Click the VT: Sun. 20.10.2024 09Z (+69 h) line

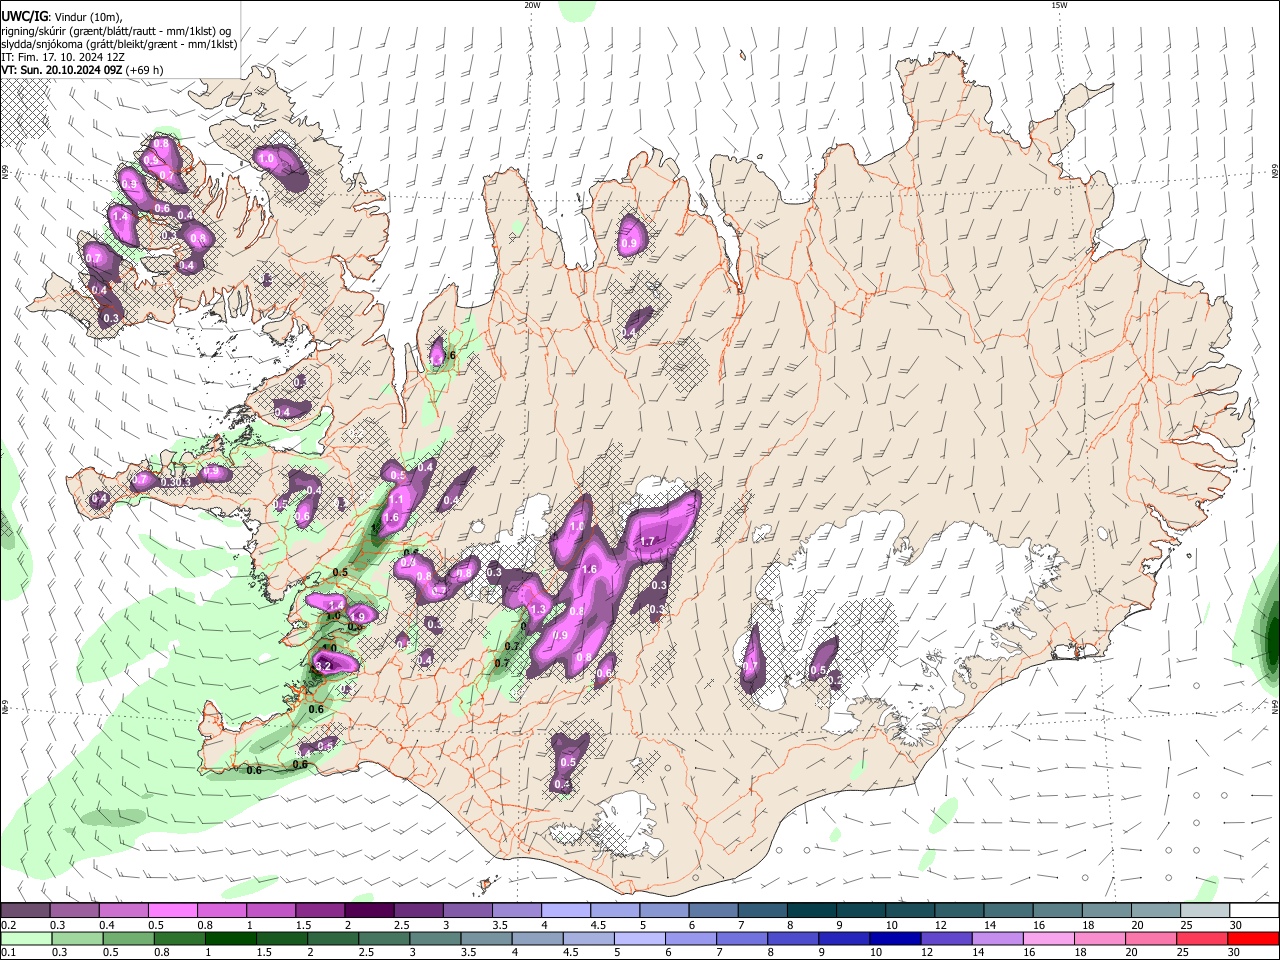click(x=82, y=70)
